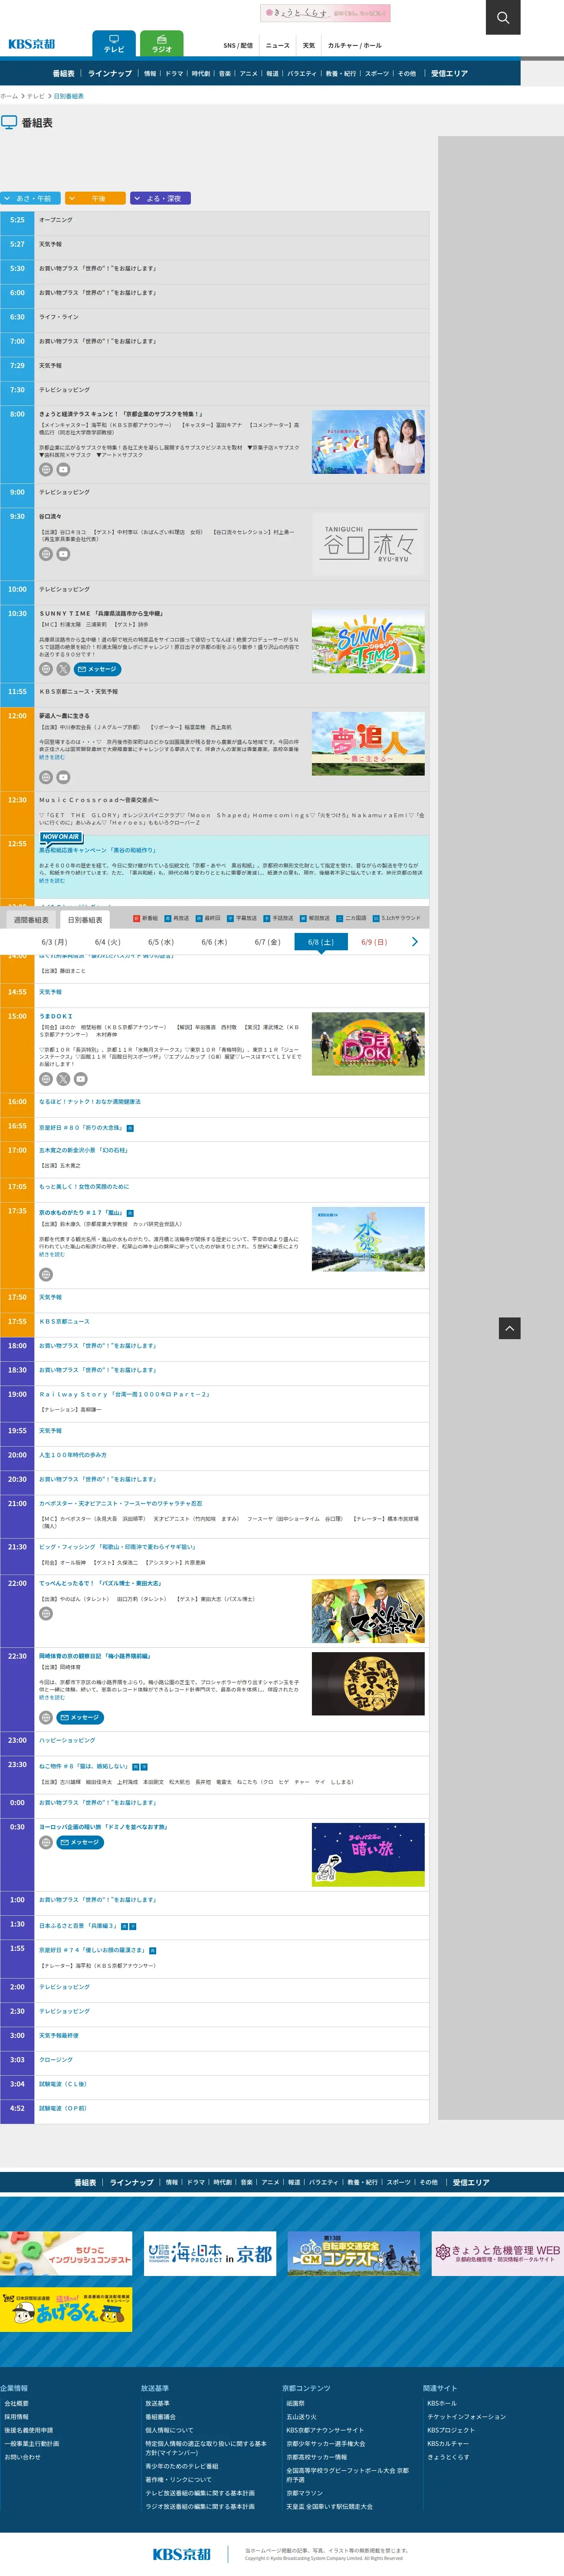564x2576 pixels.
Task: Choose the 6/5 (水) date tab
Action: point(161,942)
